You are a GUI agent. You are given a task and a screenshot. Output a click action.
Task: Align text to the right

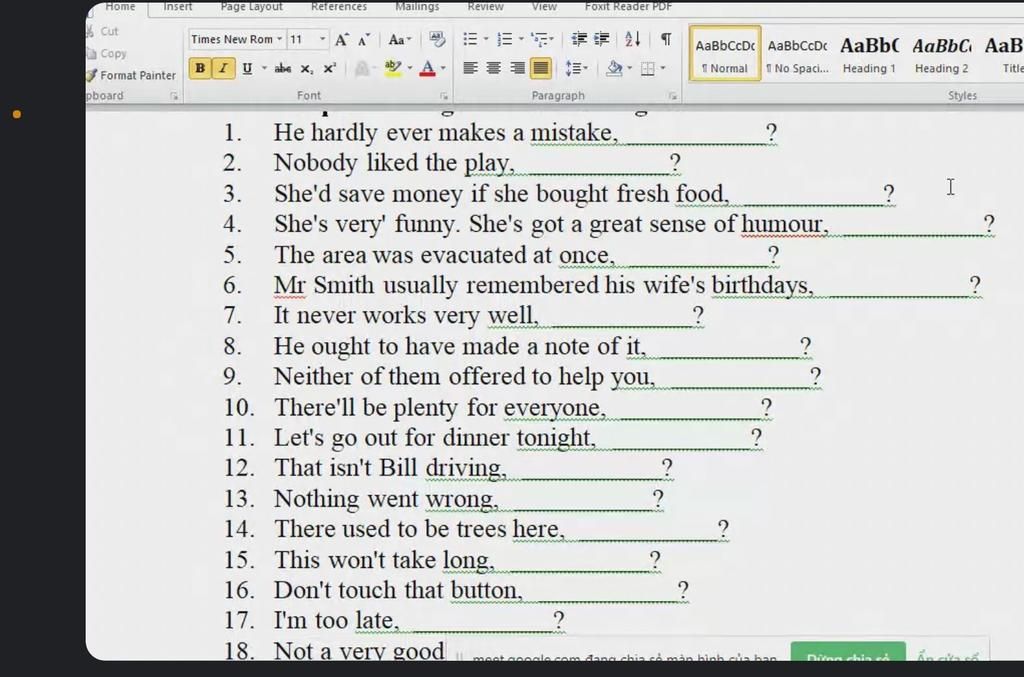[517, 68]
